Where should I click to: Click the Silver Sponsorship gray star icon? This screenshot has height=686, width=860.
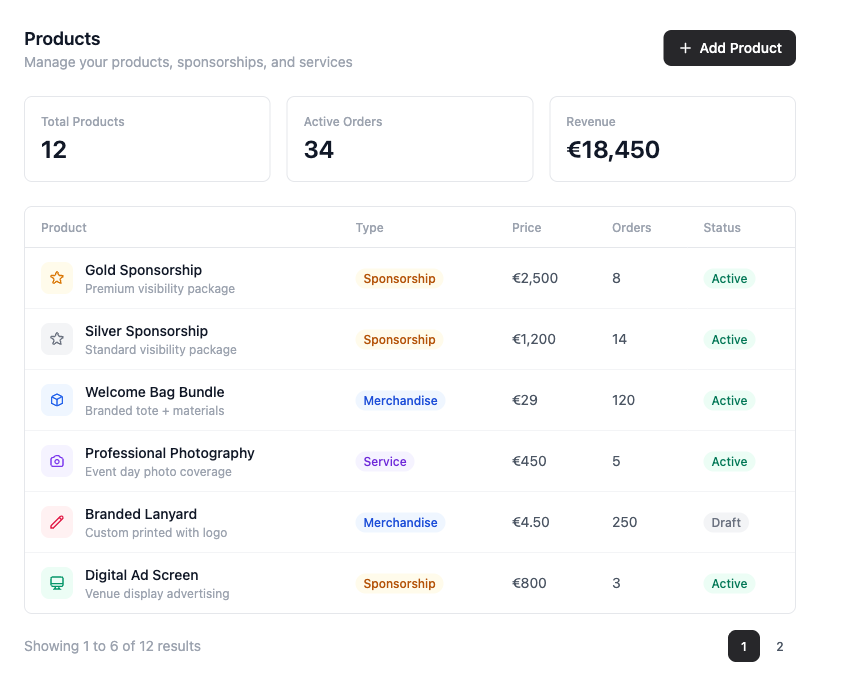(x=57, y=339)
